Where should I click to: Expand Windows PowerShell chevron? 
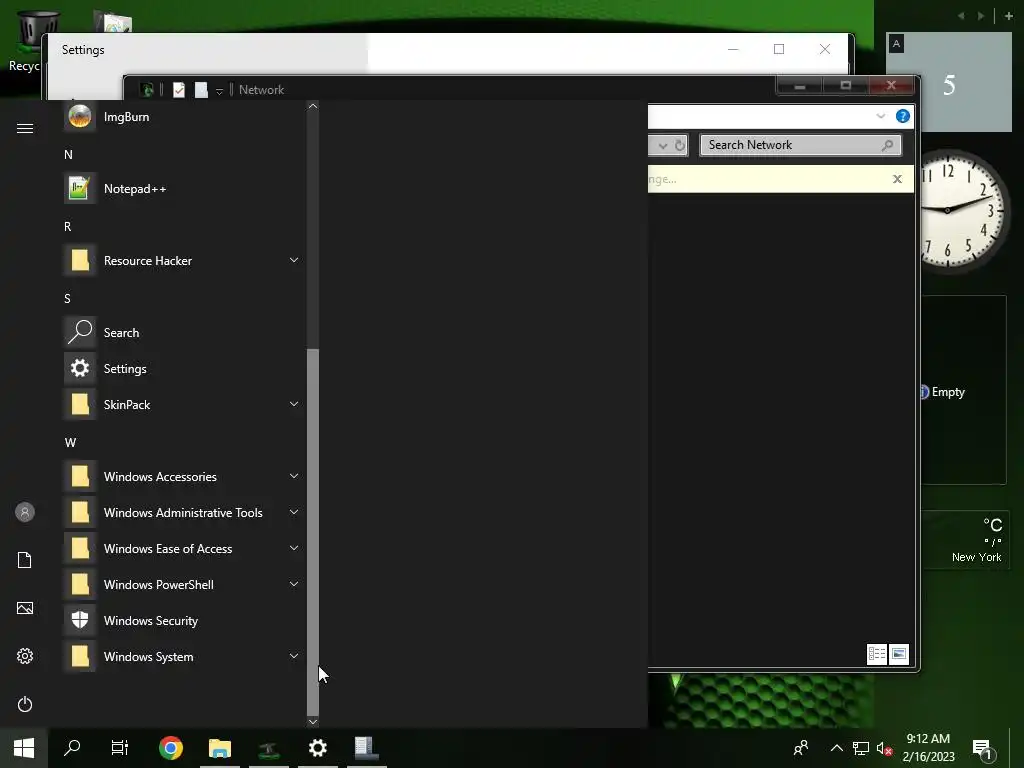point(294,583)
